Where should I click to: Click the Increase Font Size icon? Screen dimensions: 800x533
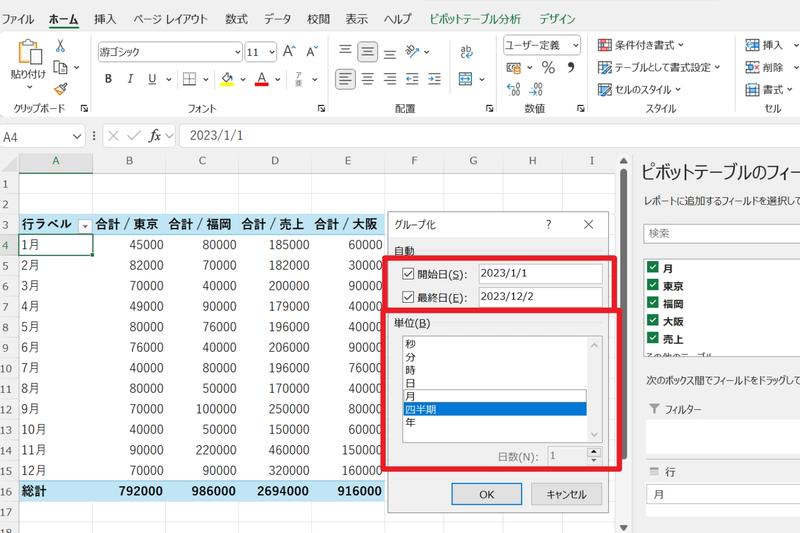pyautogui.click(x=289, y=52)
